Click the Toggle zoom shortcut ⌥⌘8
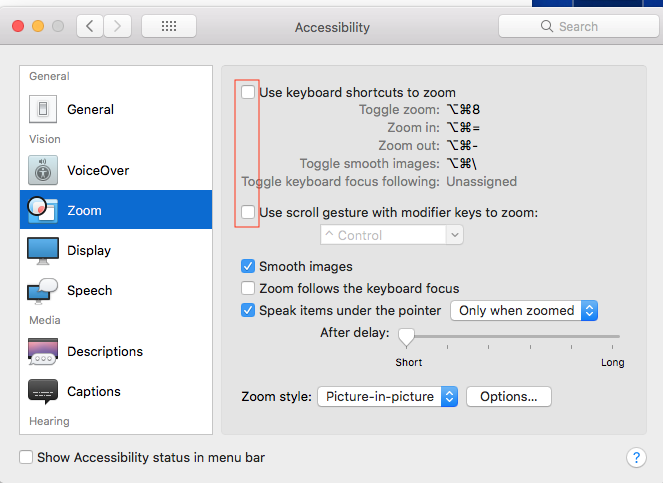The height and width of the screenshot is (483, 663). pyautogui.click(x=463, y=110)
